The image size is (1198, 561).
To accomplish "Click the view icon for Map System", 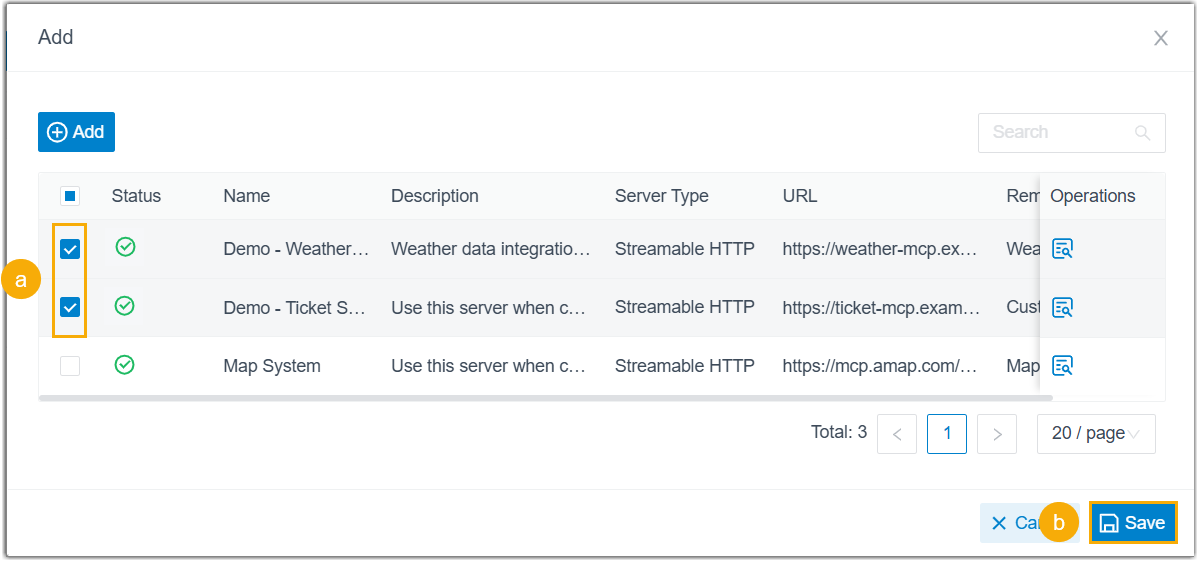I will pyautogui.click(x=1063, y=366).
